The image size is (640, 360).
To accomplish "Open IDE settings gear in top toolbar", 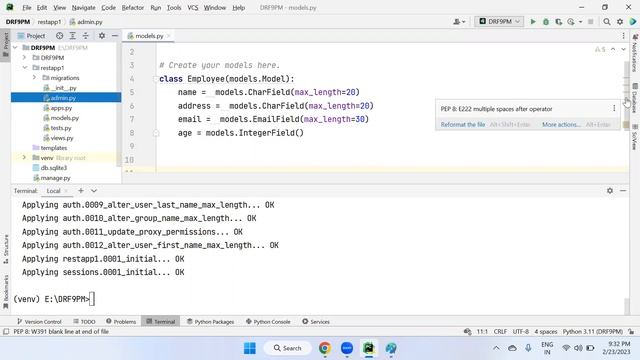I will coord(620,22).
